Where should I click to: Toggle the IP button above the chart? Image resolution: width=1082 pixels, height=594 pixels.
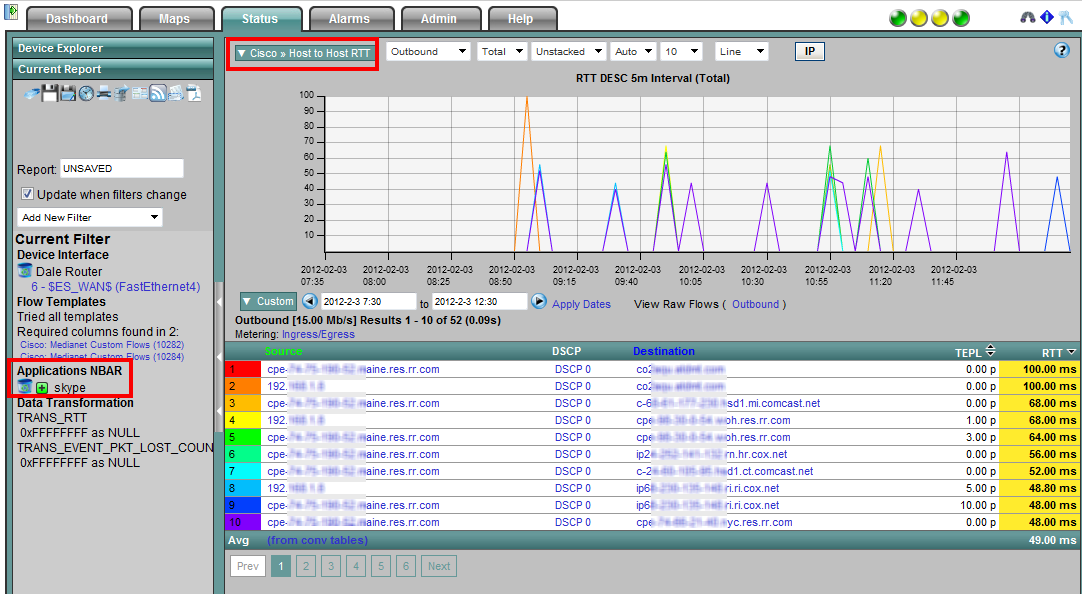coord(809,51)
